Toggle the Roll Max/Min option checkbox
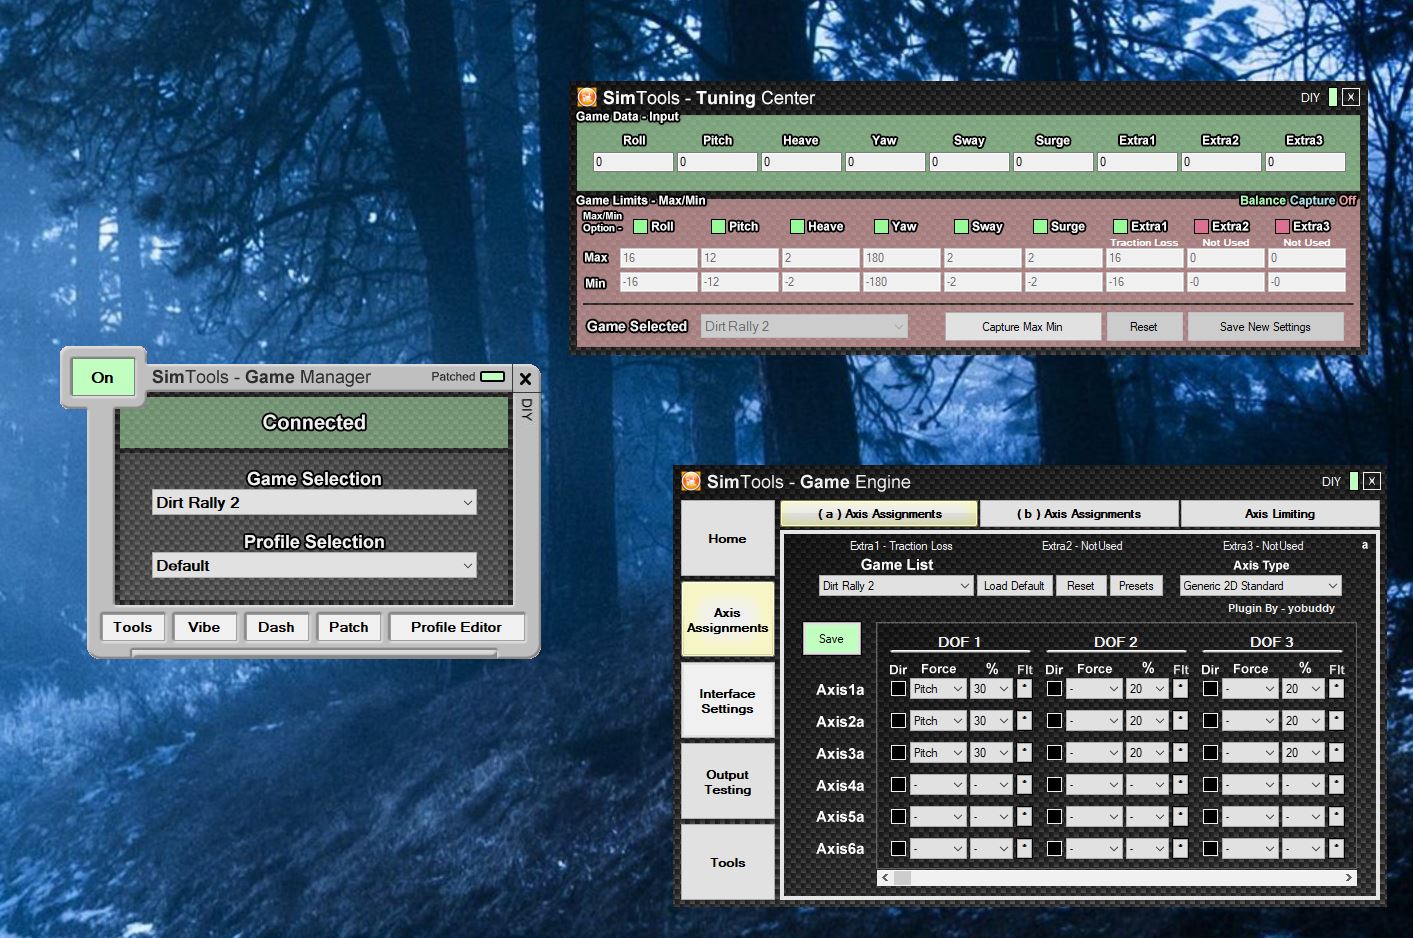1413x938 pixels. 640,226
